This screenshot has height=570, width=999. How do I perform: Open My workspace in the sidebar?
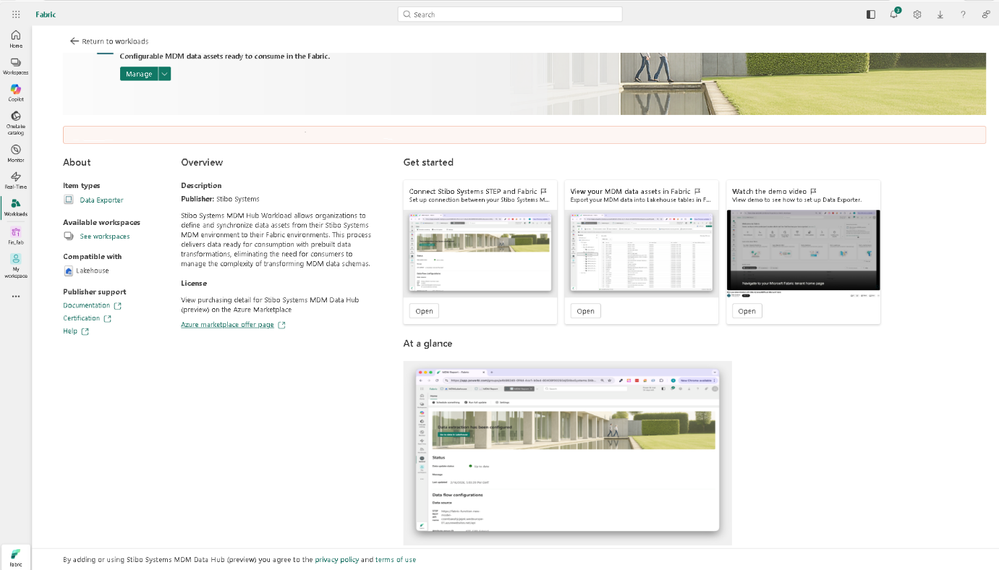click(x=16, y=266)
